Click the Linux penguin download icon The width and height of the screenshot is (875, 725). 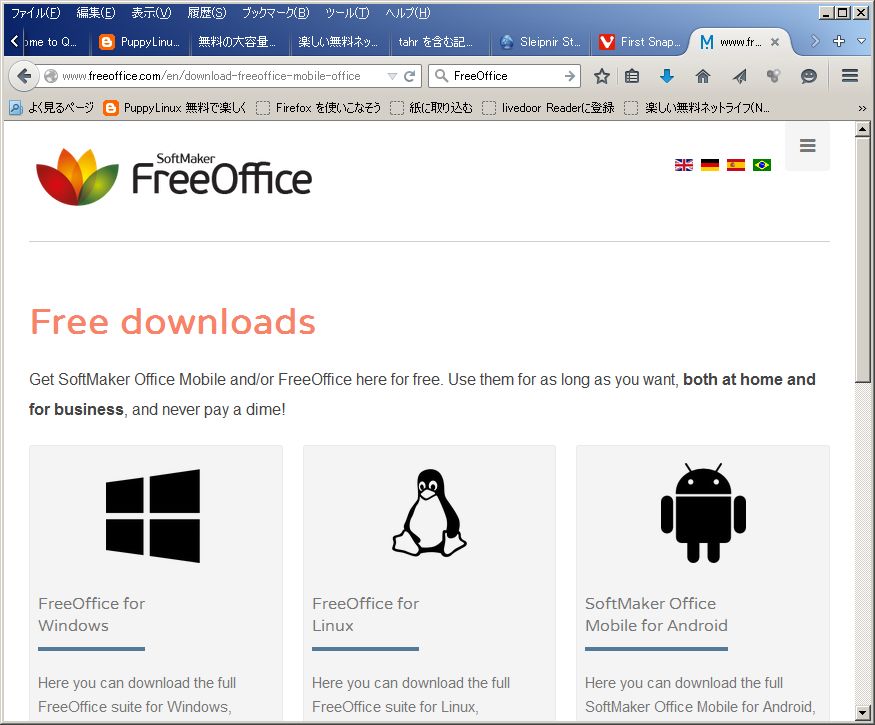(x=429, y=513)
